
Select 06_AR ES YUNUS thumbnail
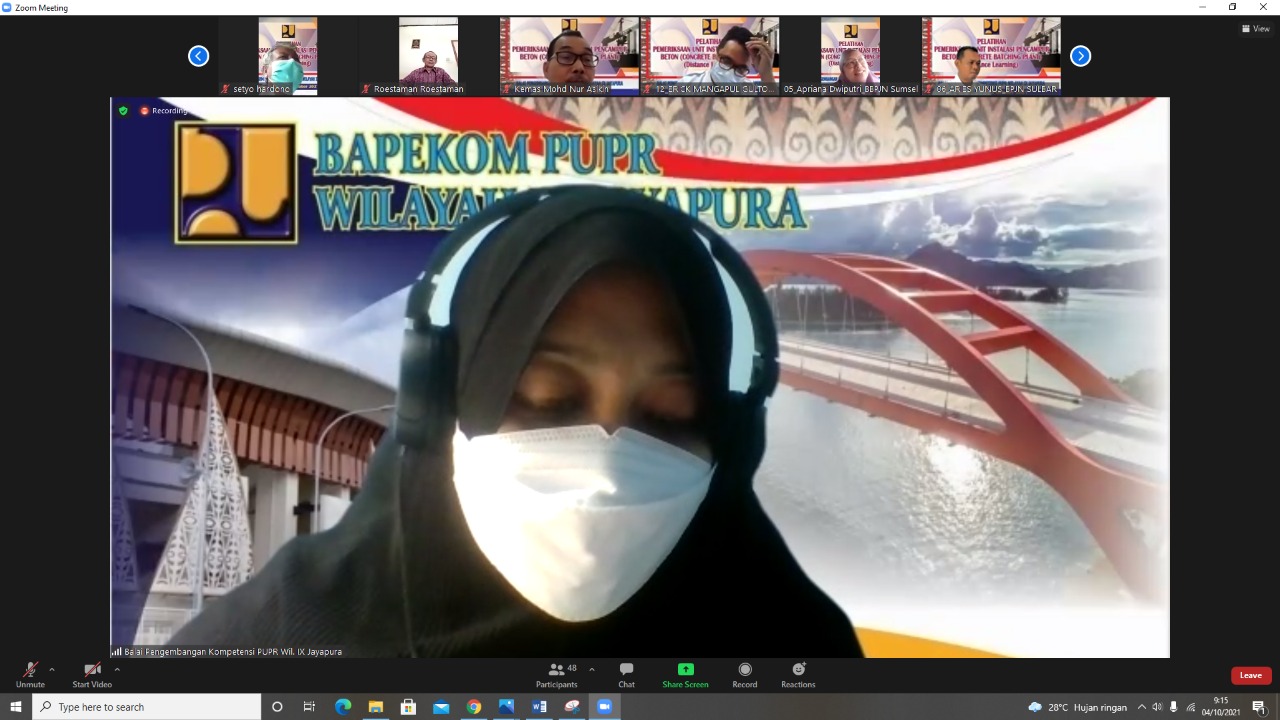(x=991, y=56)
